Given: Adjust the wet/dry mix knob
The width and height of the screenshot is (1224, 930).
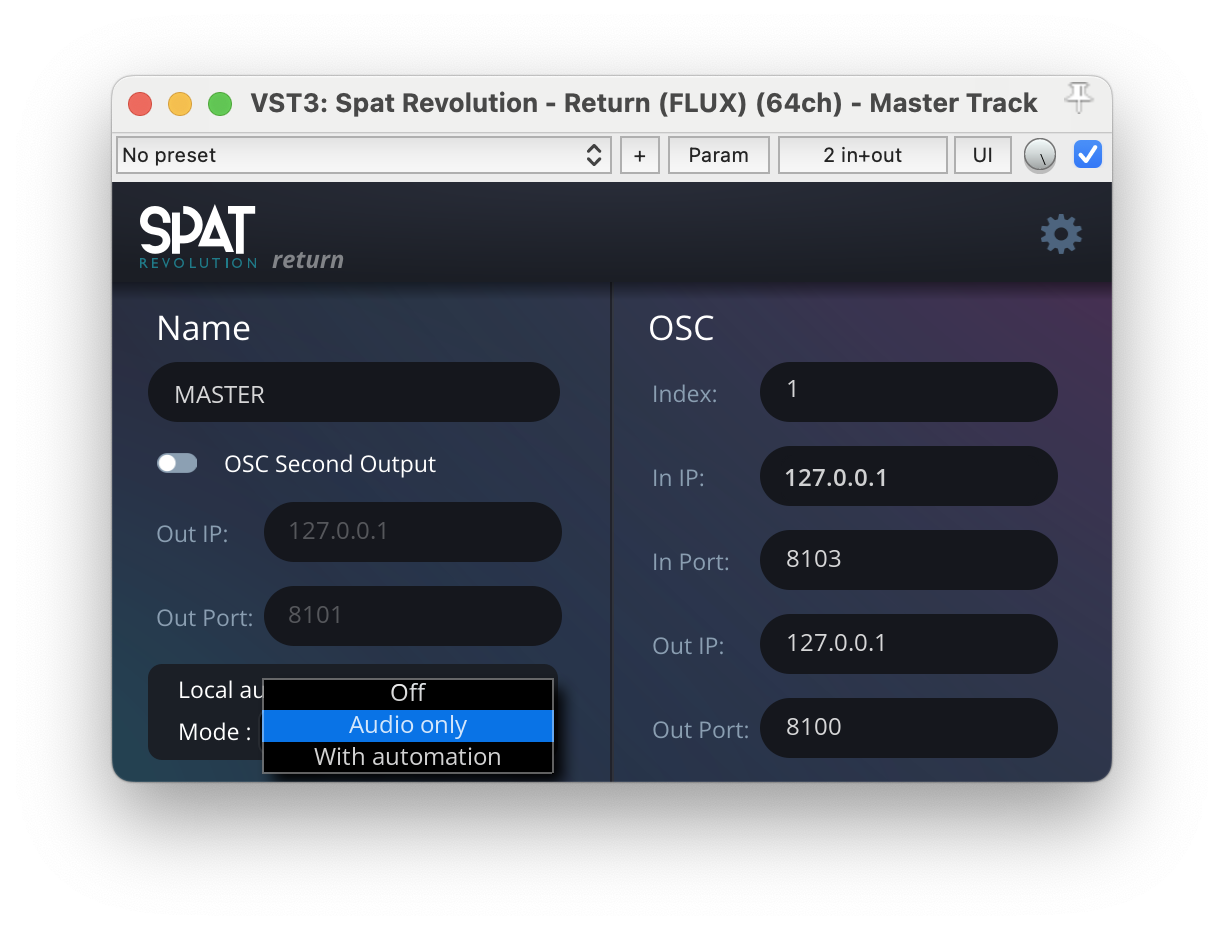Looking at the screenshot, I should coord(1040,156).
